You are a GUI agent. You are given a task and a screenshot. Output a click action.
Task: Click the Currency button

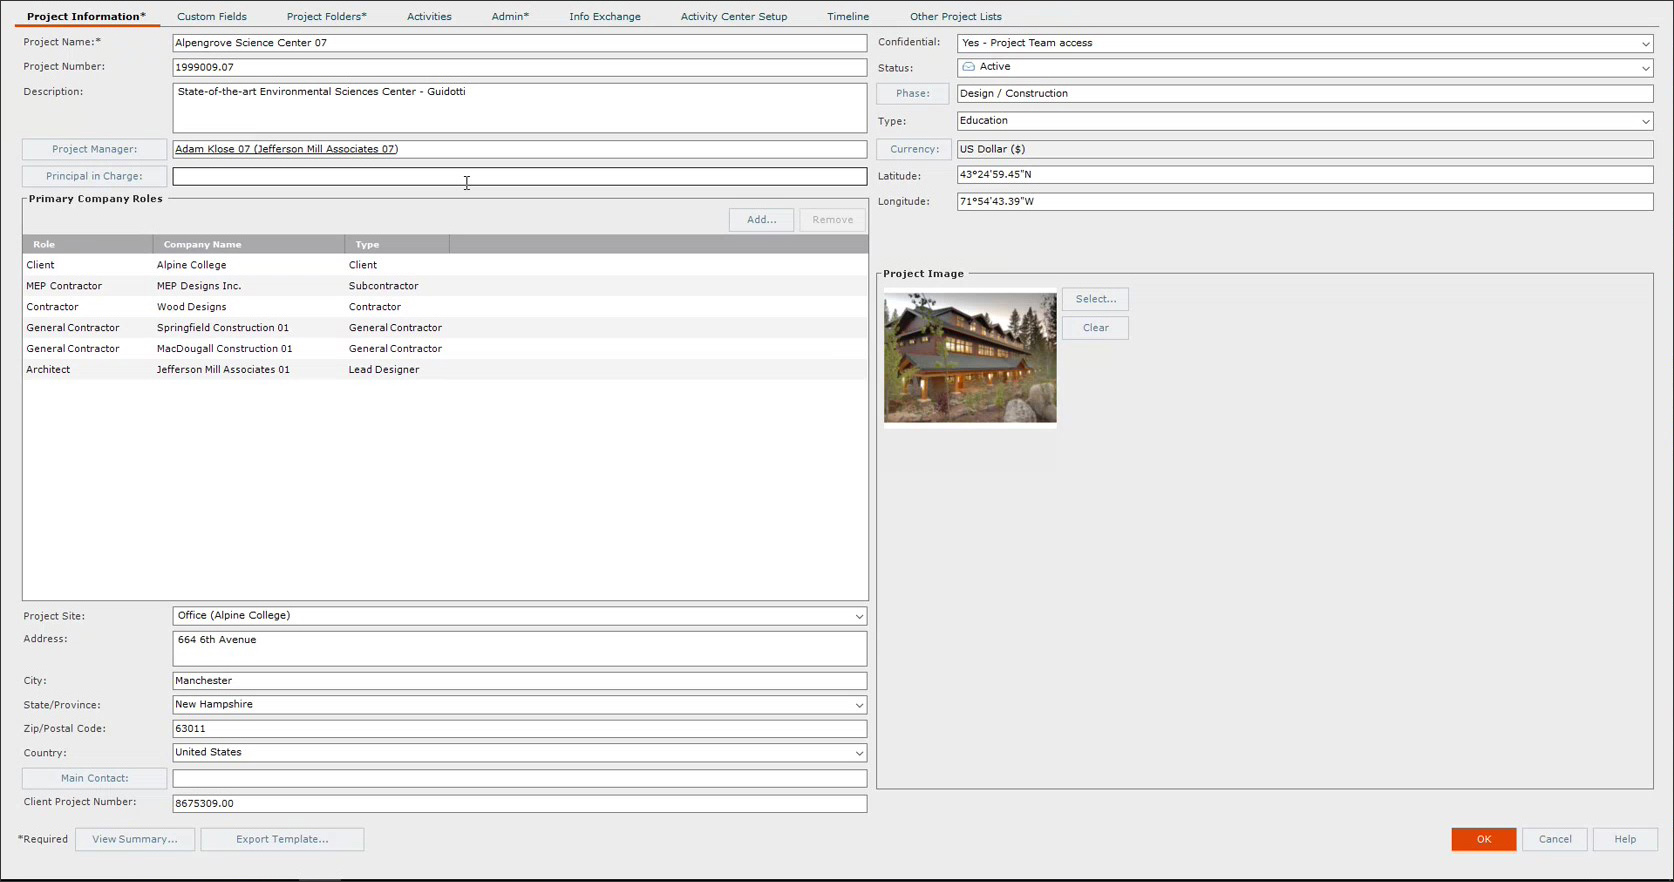(914, 149)
